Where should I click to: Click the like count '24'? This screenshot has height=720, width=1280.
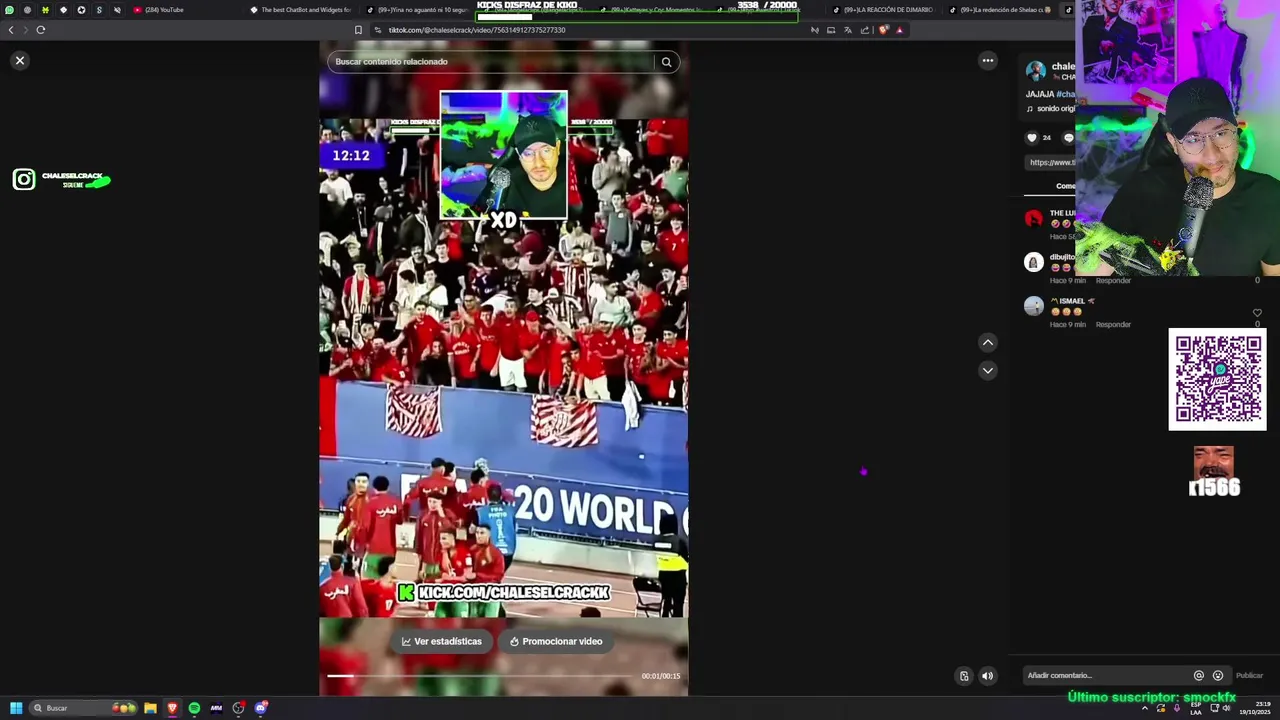pyautogui.click(x=1047, y=138)
